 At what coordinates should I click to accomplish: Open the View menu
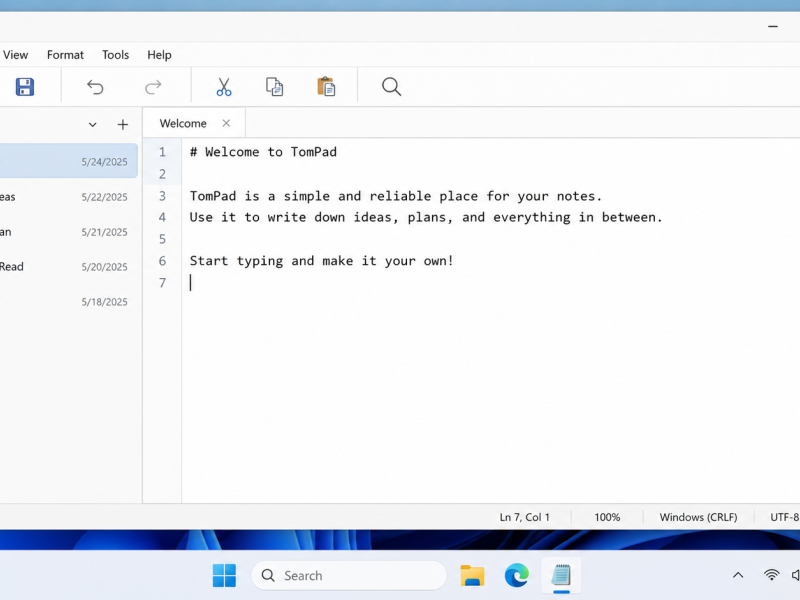pos(15,55)
